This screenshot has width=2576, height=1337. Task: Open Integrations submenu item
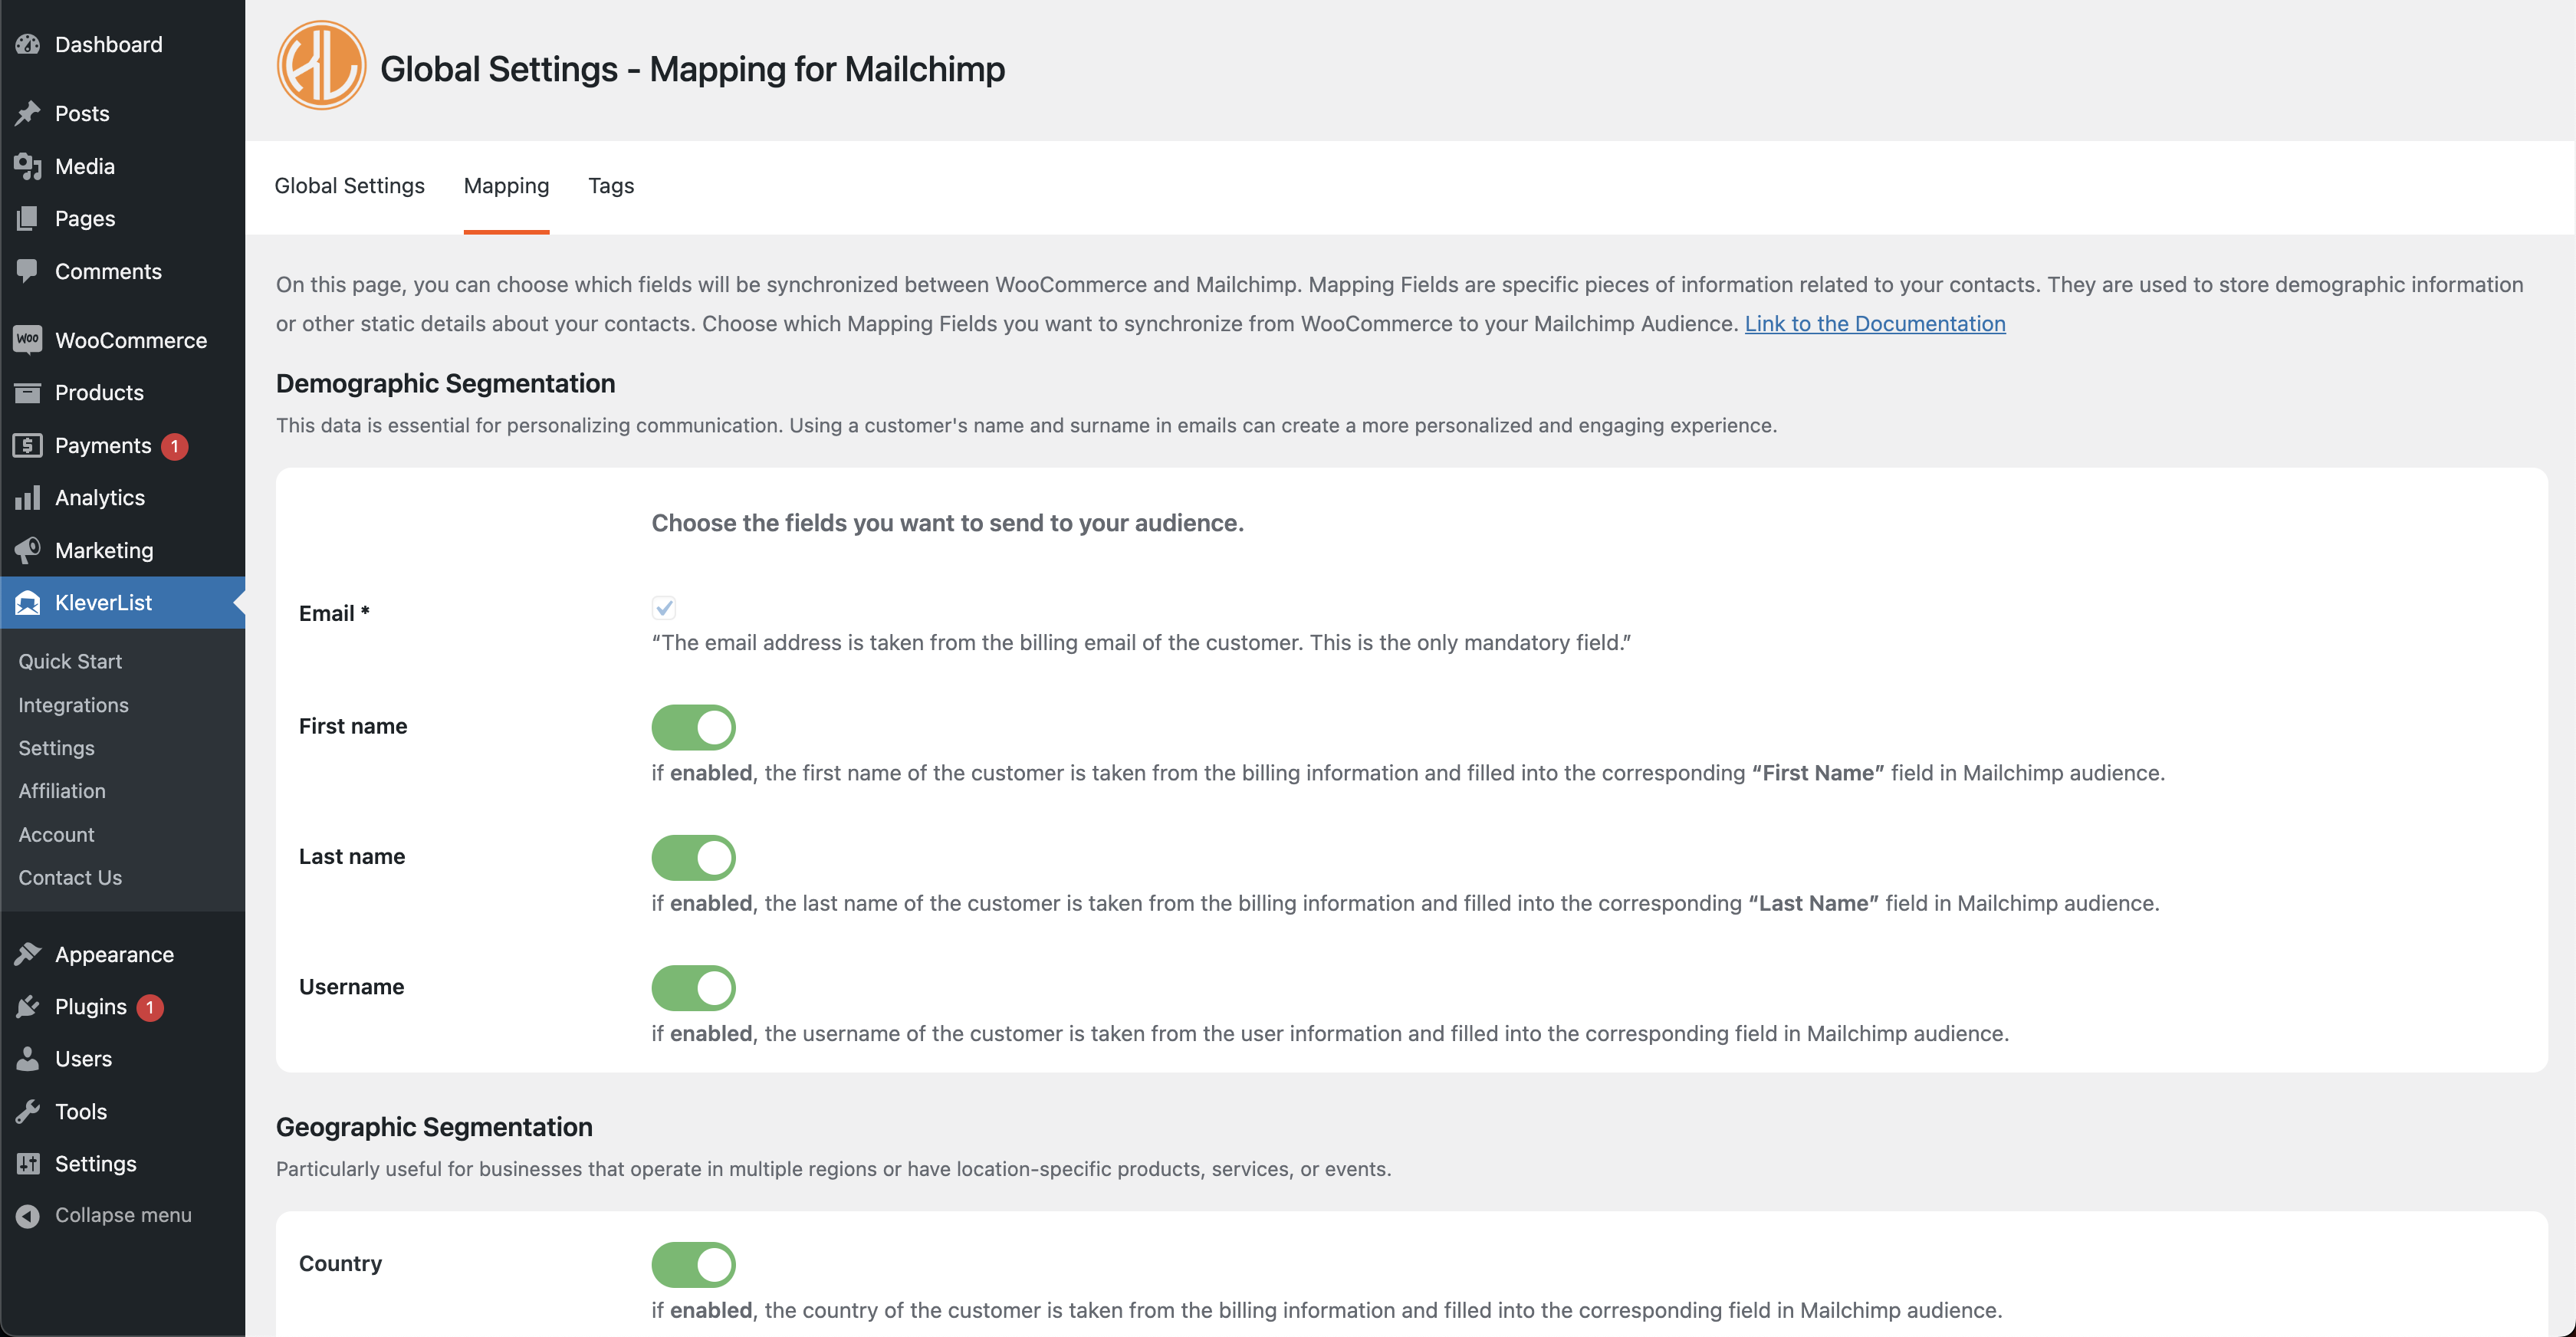73,705
